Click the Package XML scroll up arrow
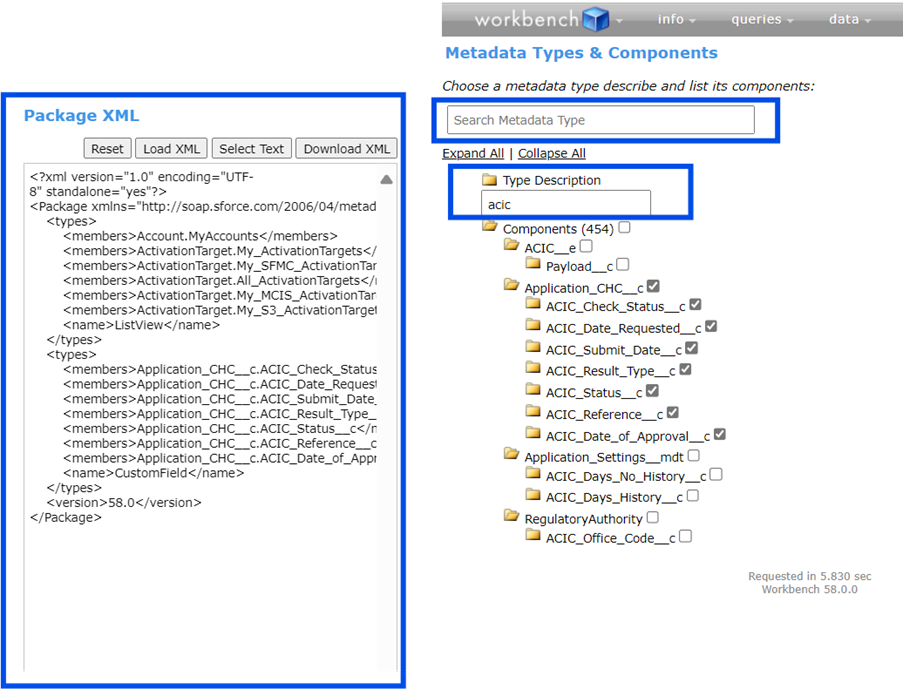 point(386,180)
